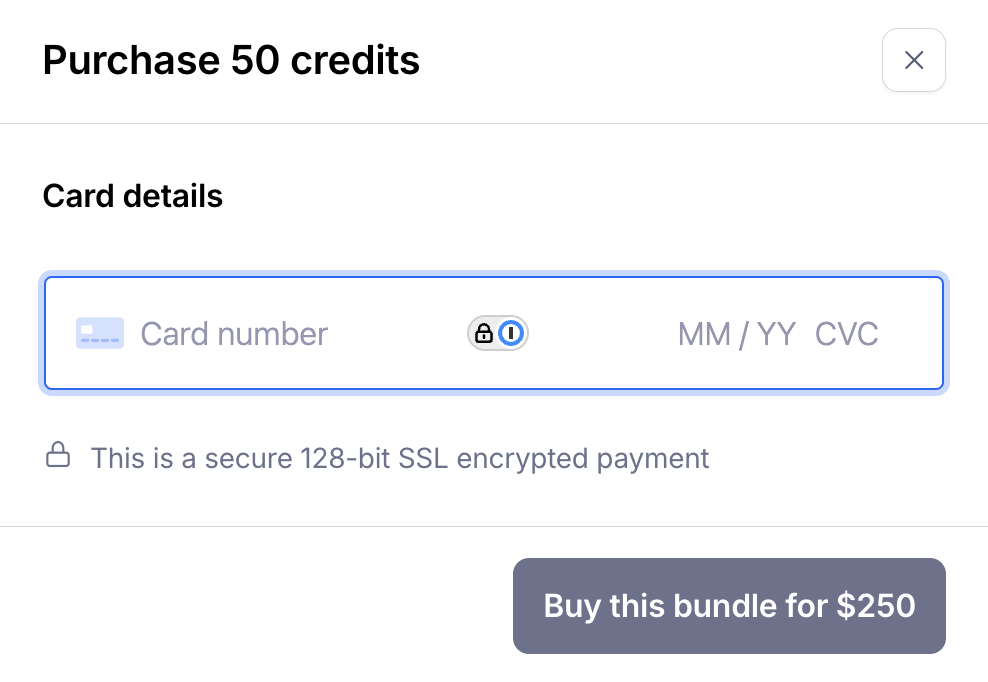Click the blue 1Password circle logo

click(511, 333)
